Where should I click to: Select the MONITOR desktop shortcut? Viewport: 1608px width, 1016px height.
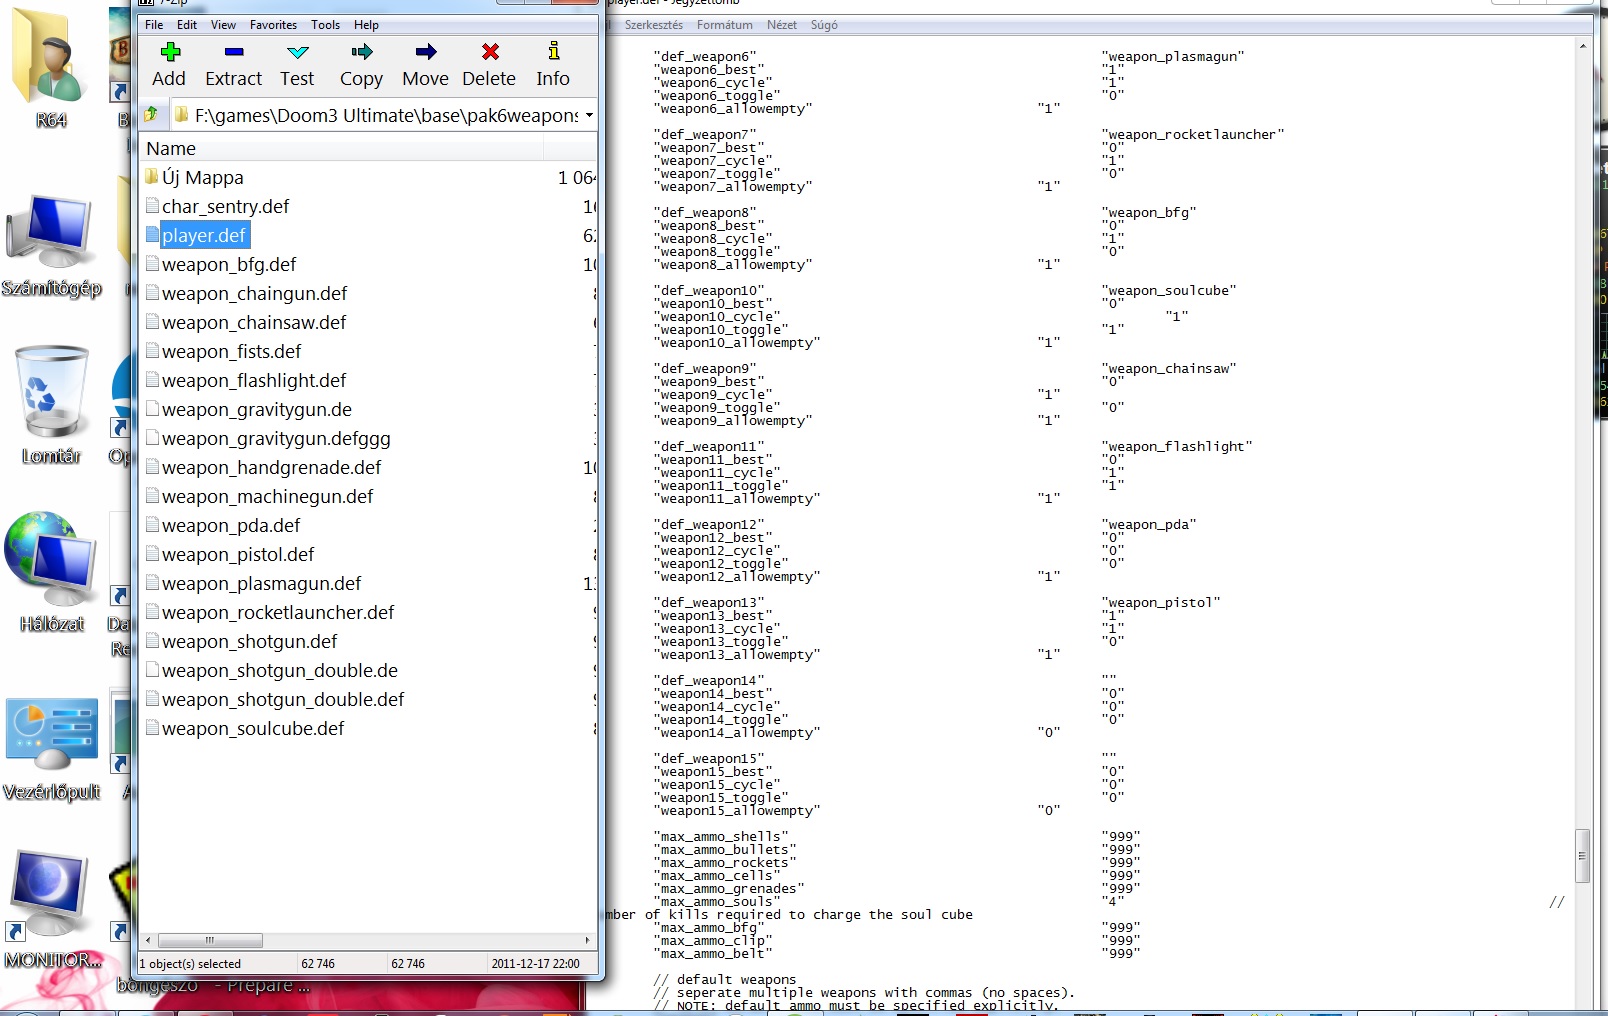52,909
